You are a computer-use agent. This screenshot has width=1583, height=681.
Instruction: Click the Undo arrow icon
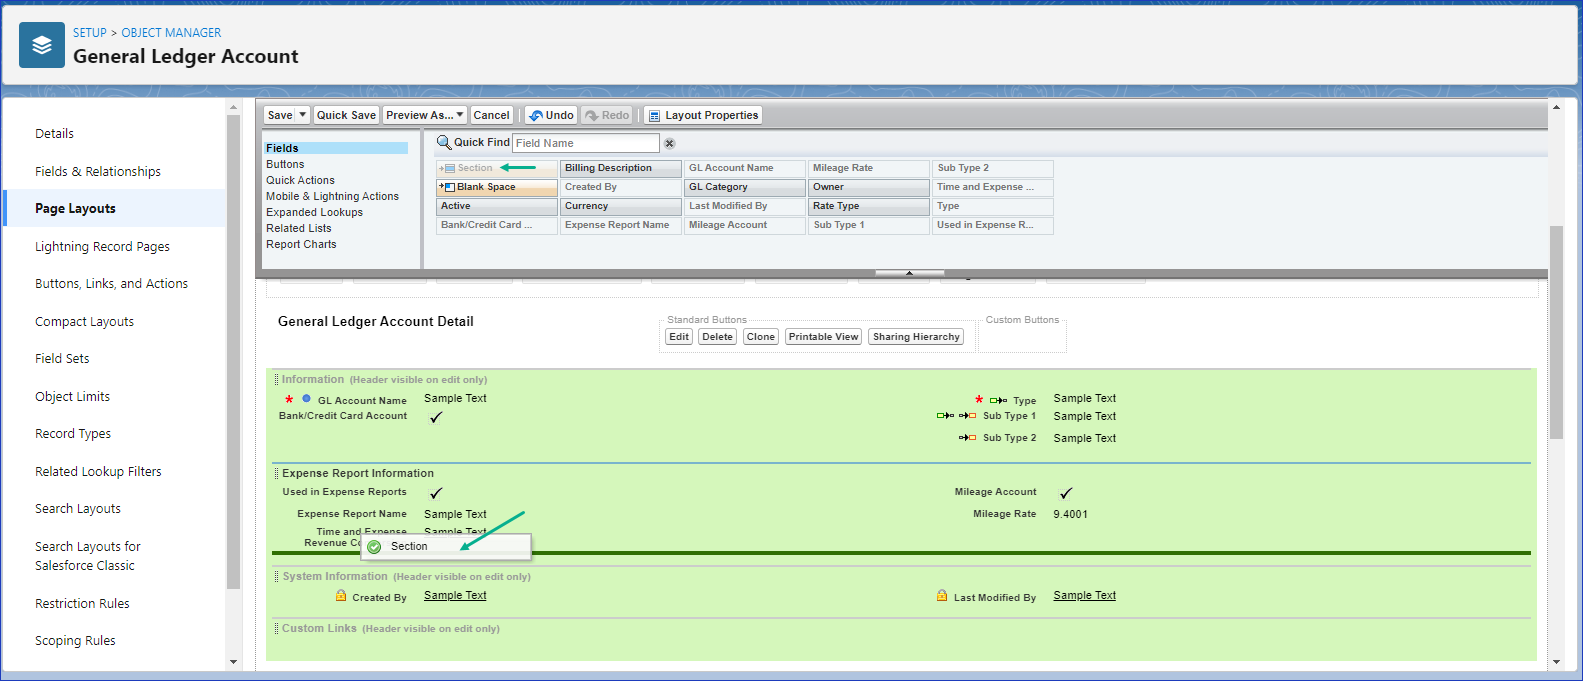coord(536,116)
